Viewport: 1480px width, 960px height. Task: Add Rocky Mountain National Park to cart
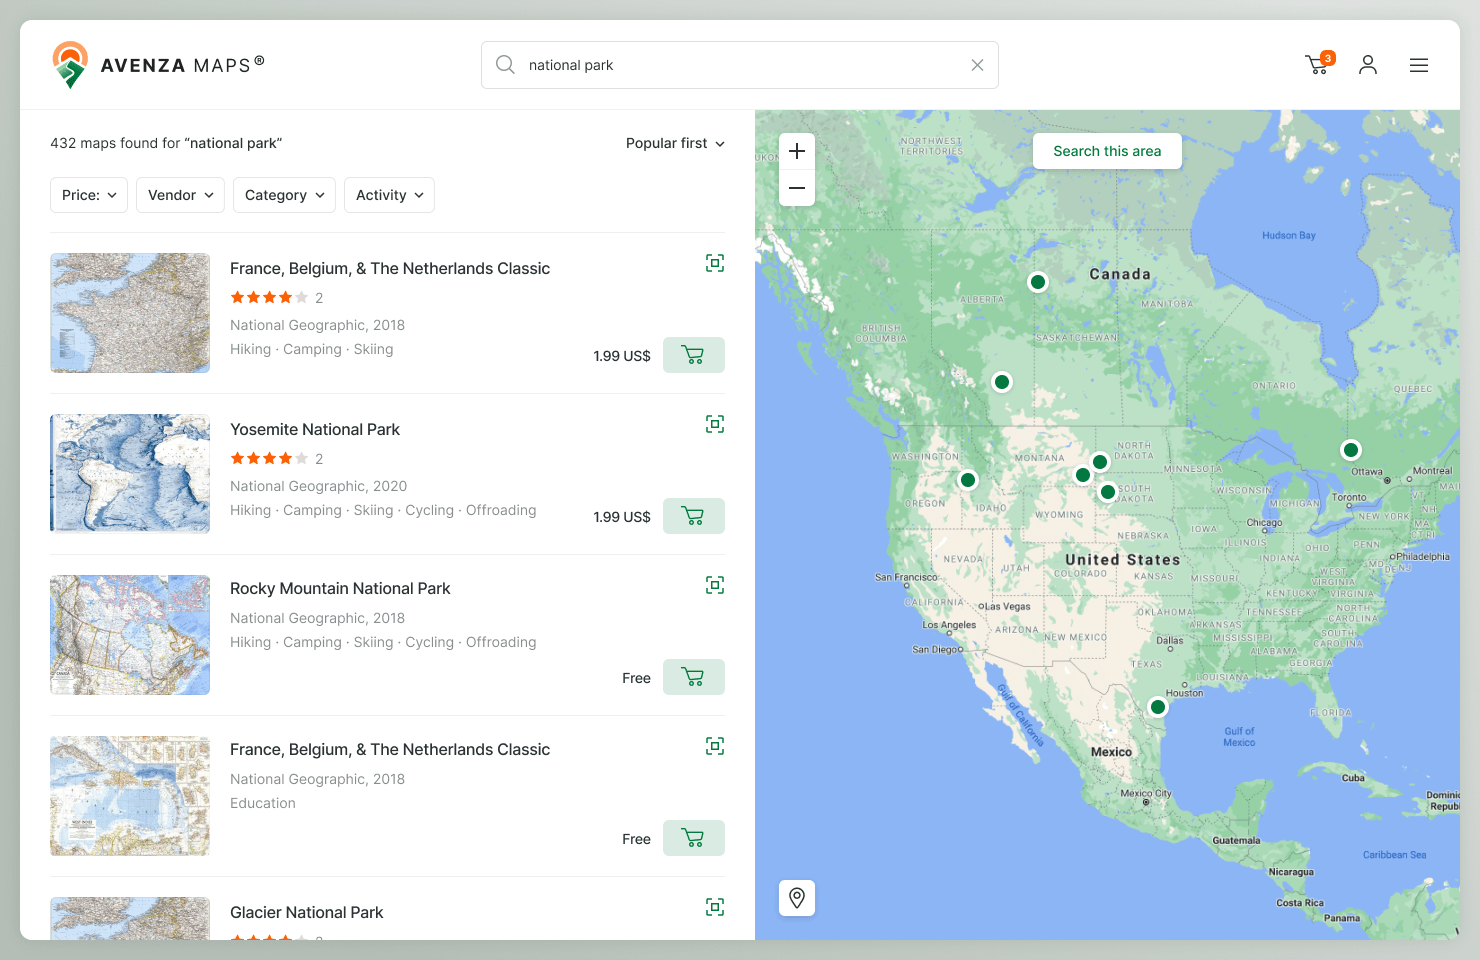(x=694, y=677)
